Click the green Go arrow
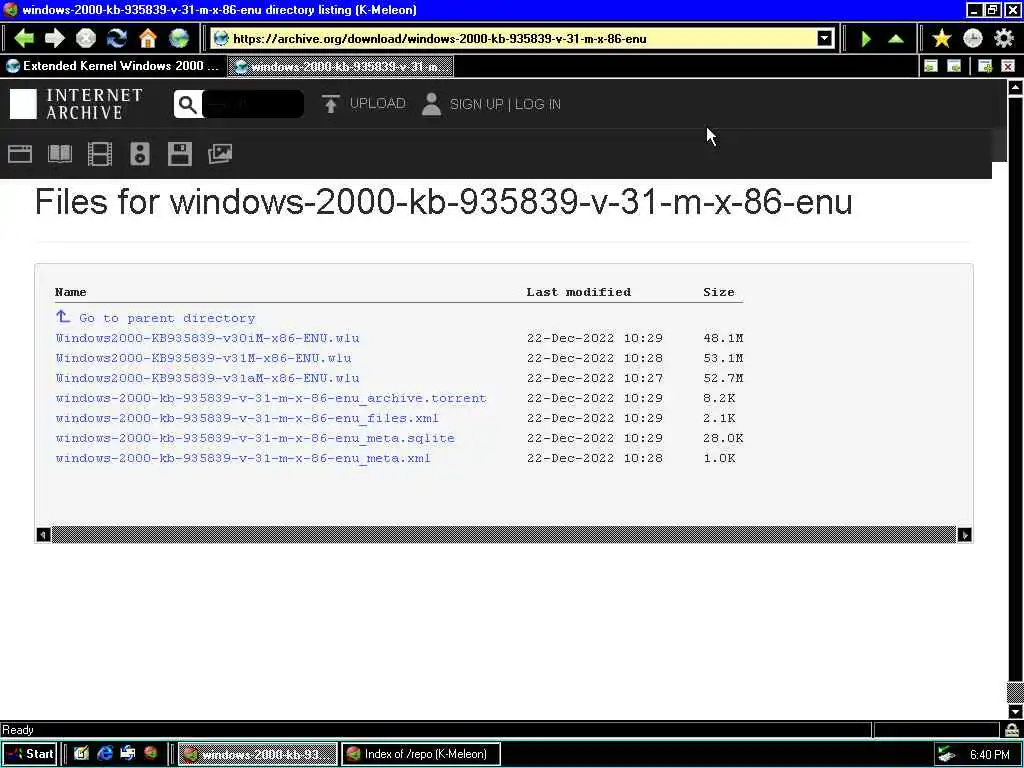The image size is (1024, 768). point(866,39)
